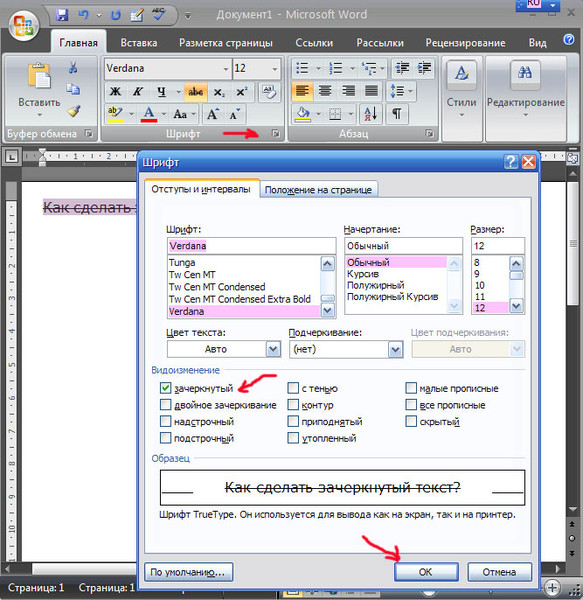Cut selection with scissors icon
This screenshot has height=600, width=583.
click(73, 68)
